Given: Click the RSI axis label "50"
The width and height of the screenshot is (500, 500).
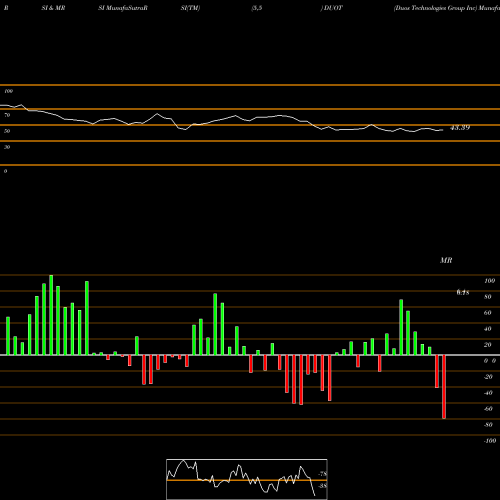Looking at the screenshot, I should pos(7,131).
